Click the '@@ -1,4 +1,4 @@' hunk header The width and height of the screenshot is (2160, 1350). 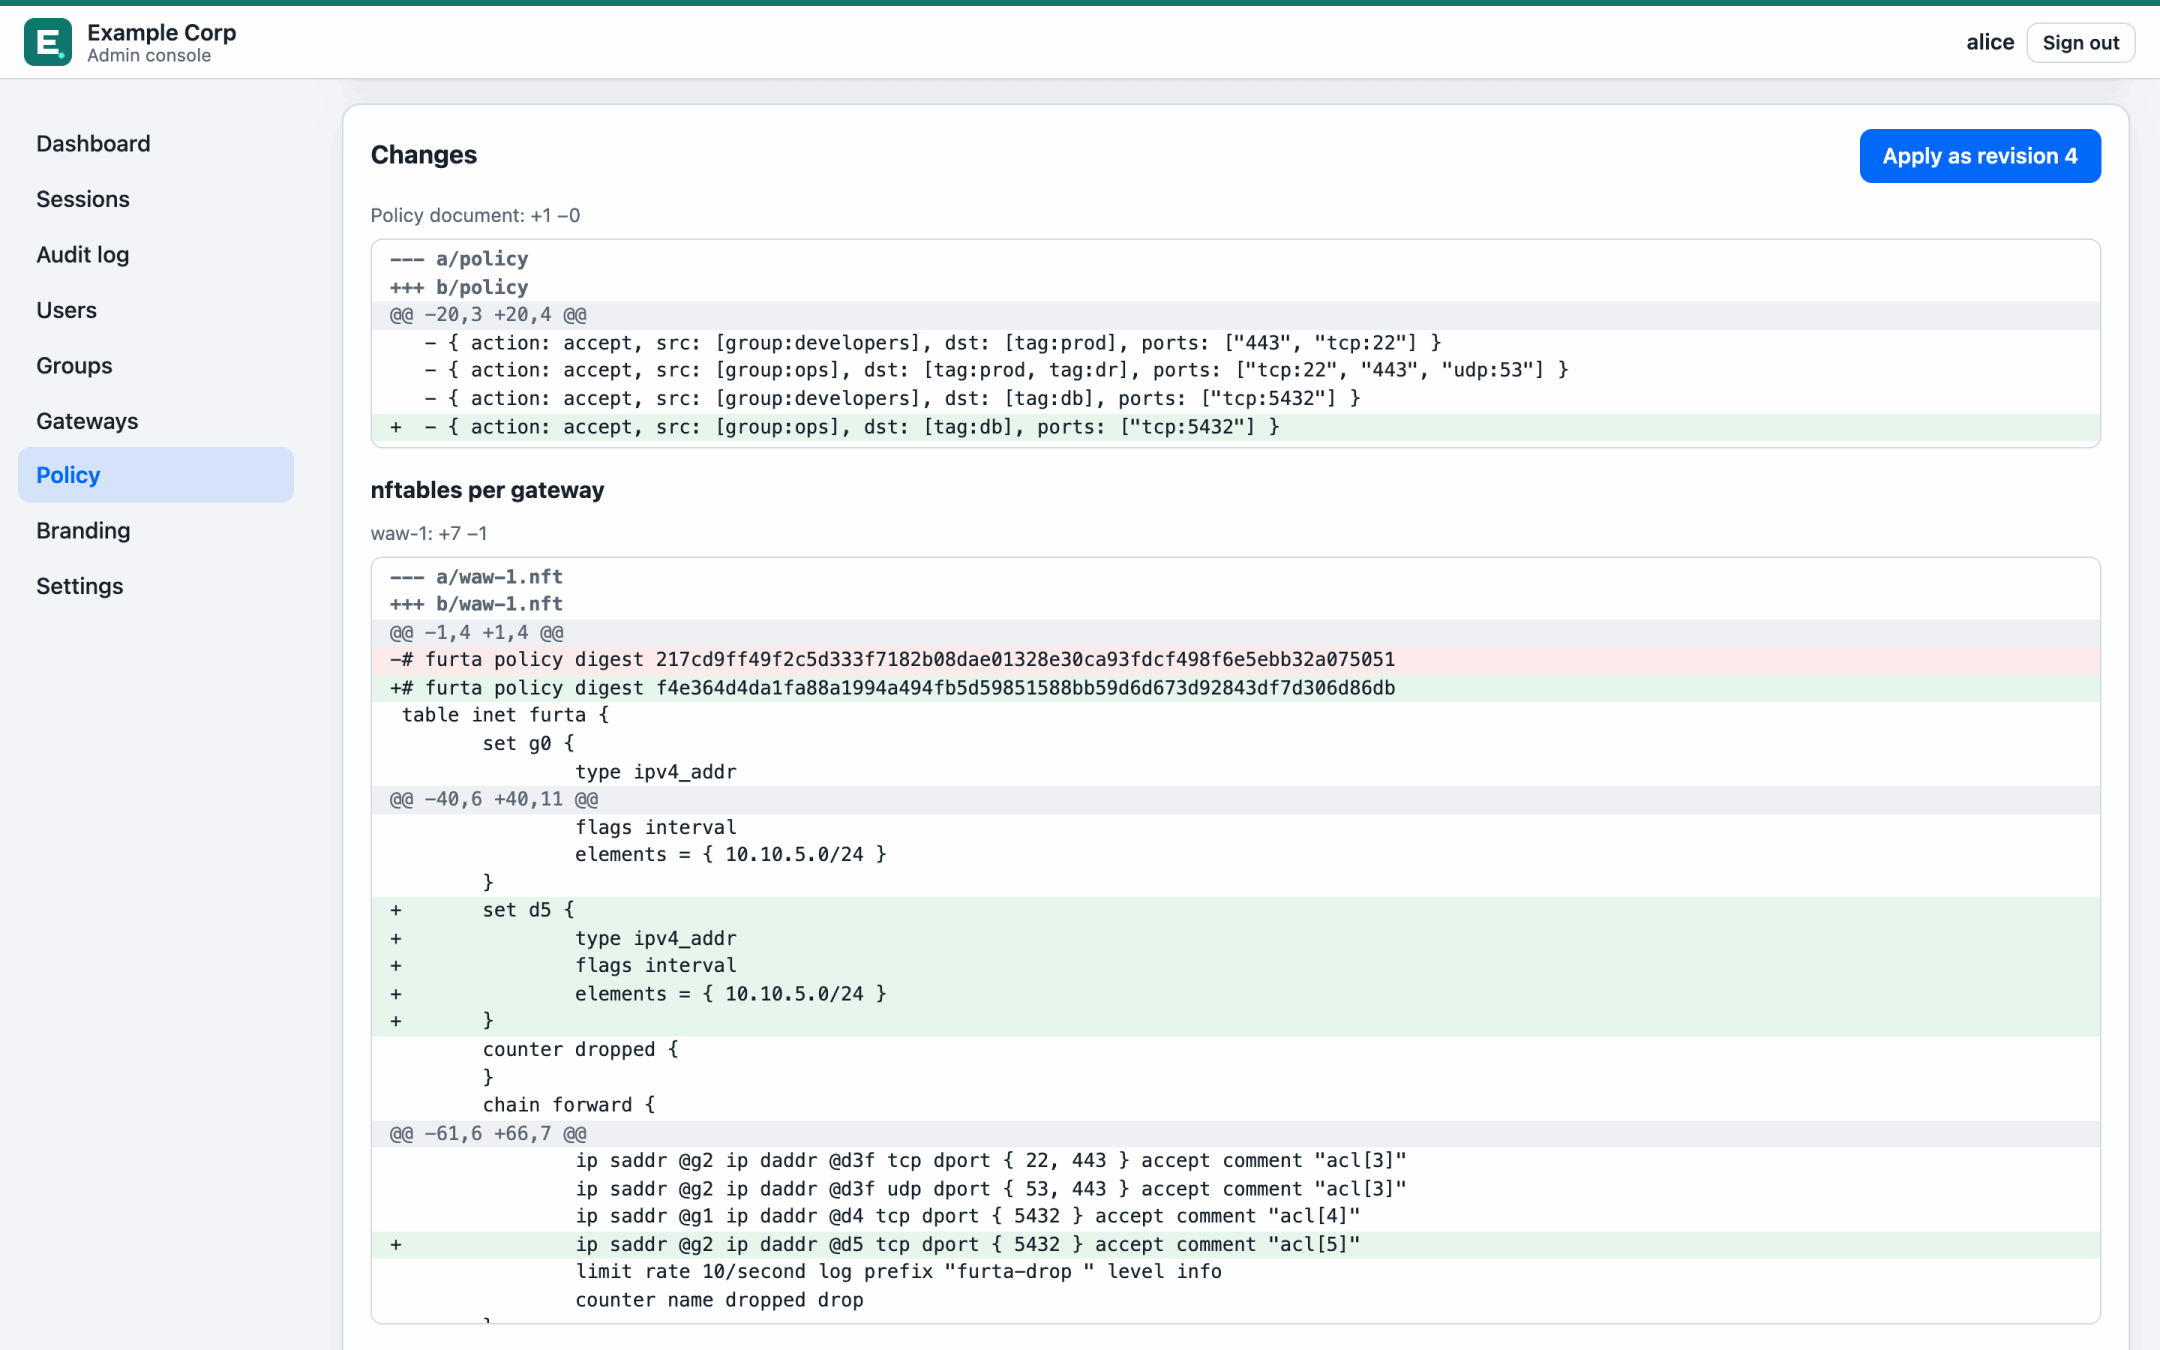click(1235, 633)
